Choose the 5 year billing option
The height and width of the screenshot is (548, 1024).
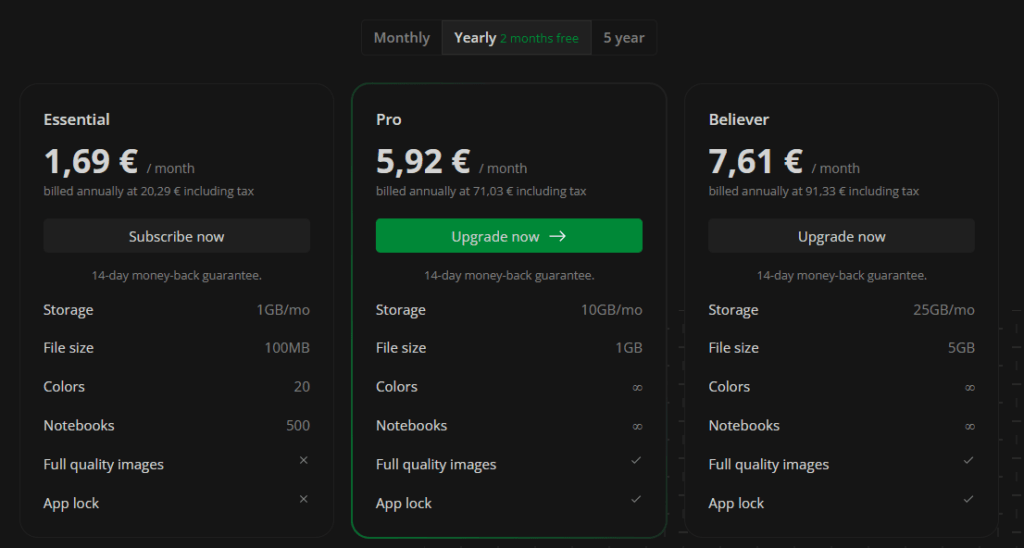coord(624,38)
